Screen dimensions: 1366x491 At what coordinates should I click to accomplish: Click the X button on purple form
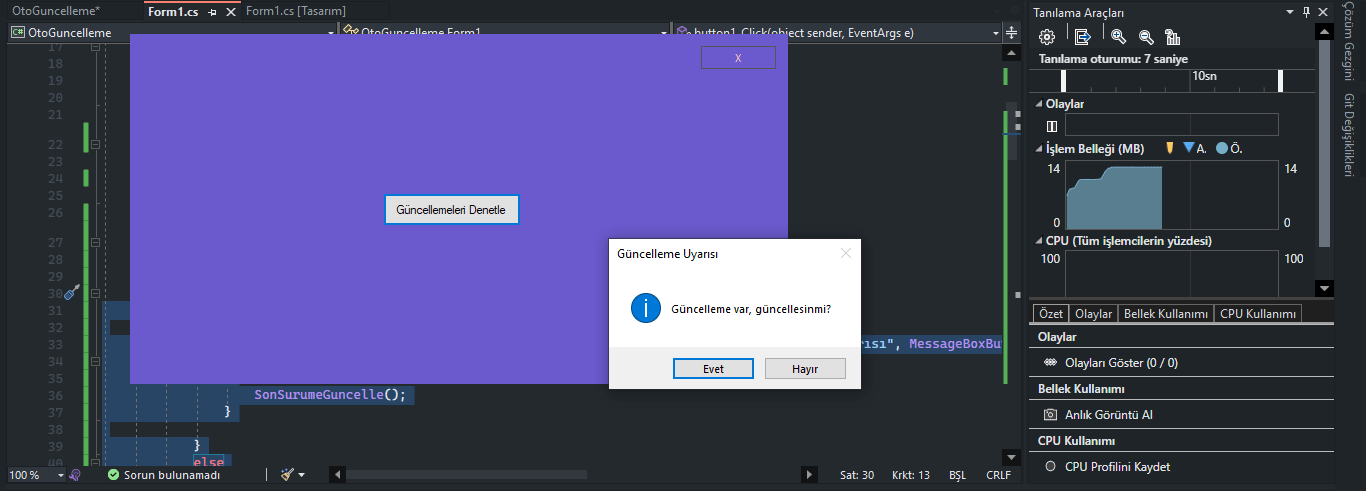738,58
